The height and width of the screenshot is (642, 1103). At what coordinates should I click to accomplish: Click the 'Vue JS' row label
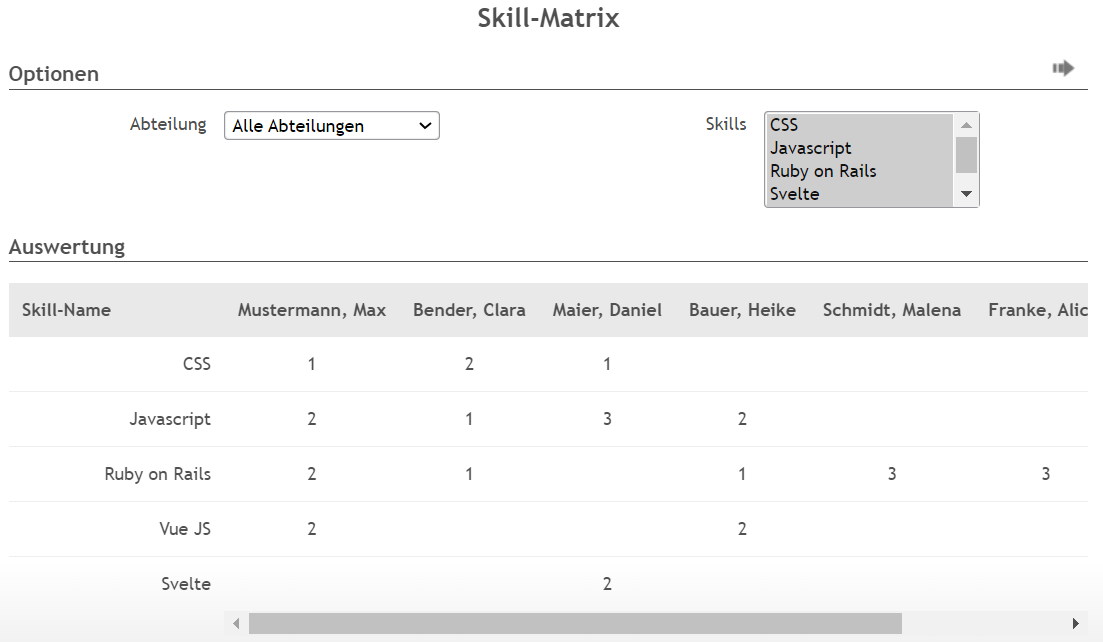[x=185, y=528]
